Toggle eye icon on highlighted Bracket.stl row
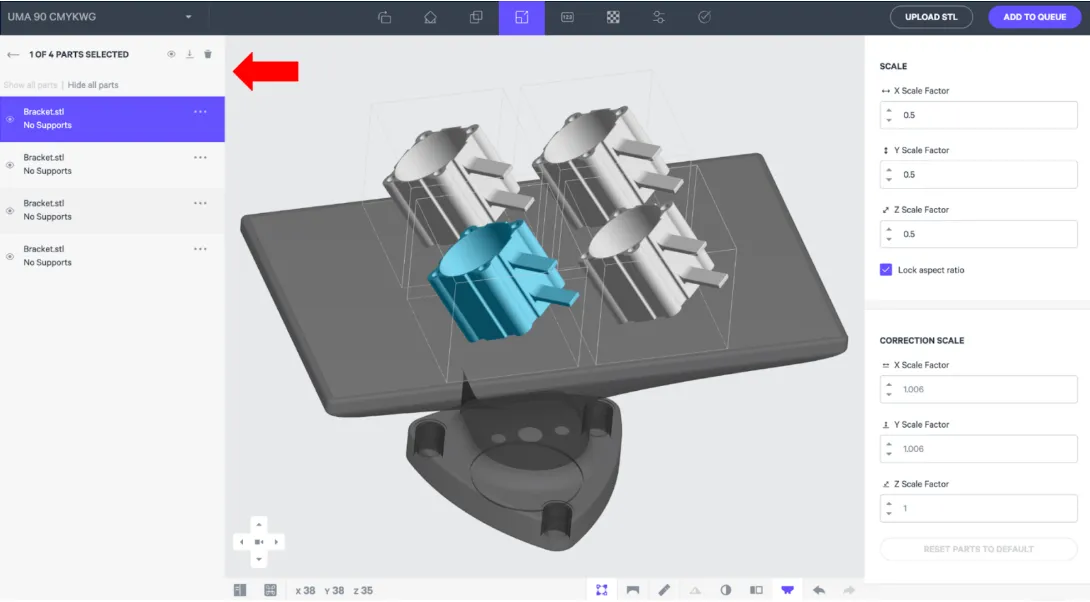This screenshot has width=1090, height=602. 10,119
